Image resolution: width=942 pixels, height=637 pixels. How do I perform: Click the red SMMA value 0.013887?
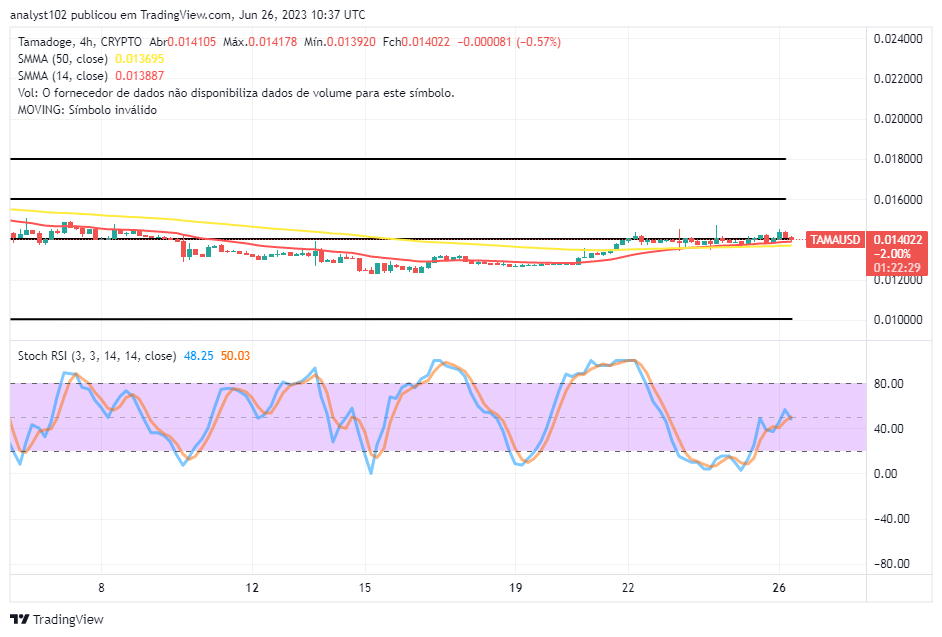pos(139,76)
